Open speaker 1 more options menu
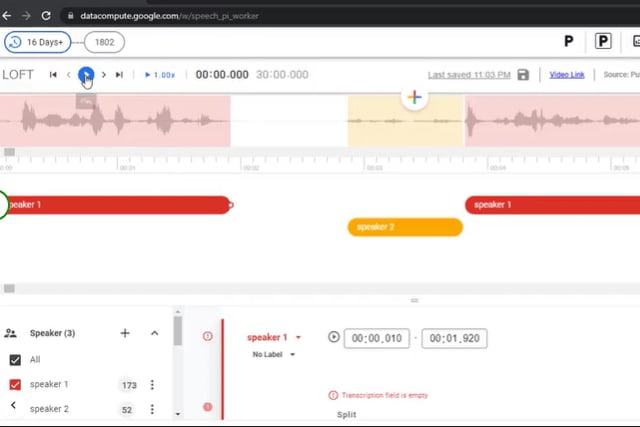 153,385
